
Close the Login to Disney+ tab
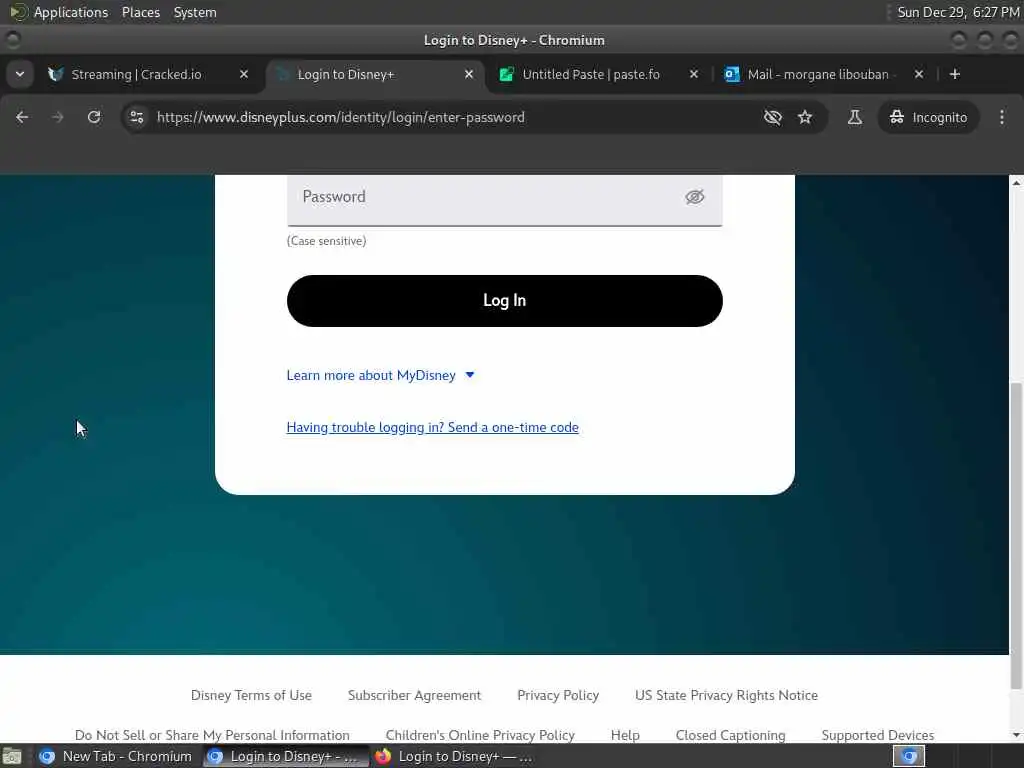coord(468,74)
